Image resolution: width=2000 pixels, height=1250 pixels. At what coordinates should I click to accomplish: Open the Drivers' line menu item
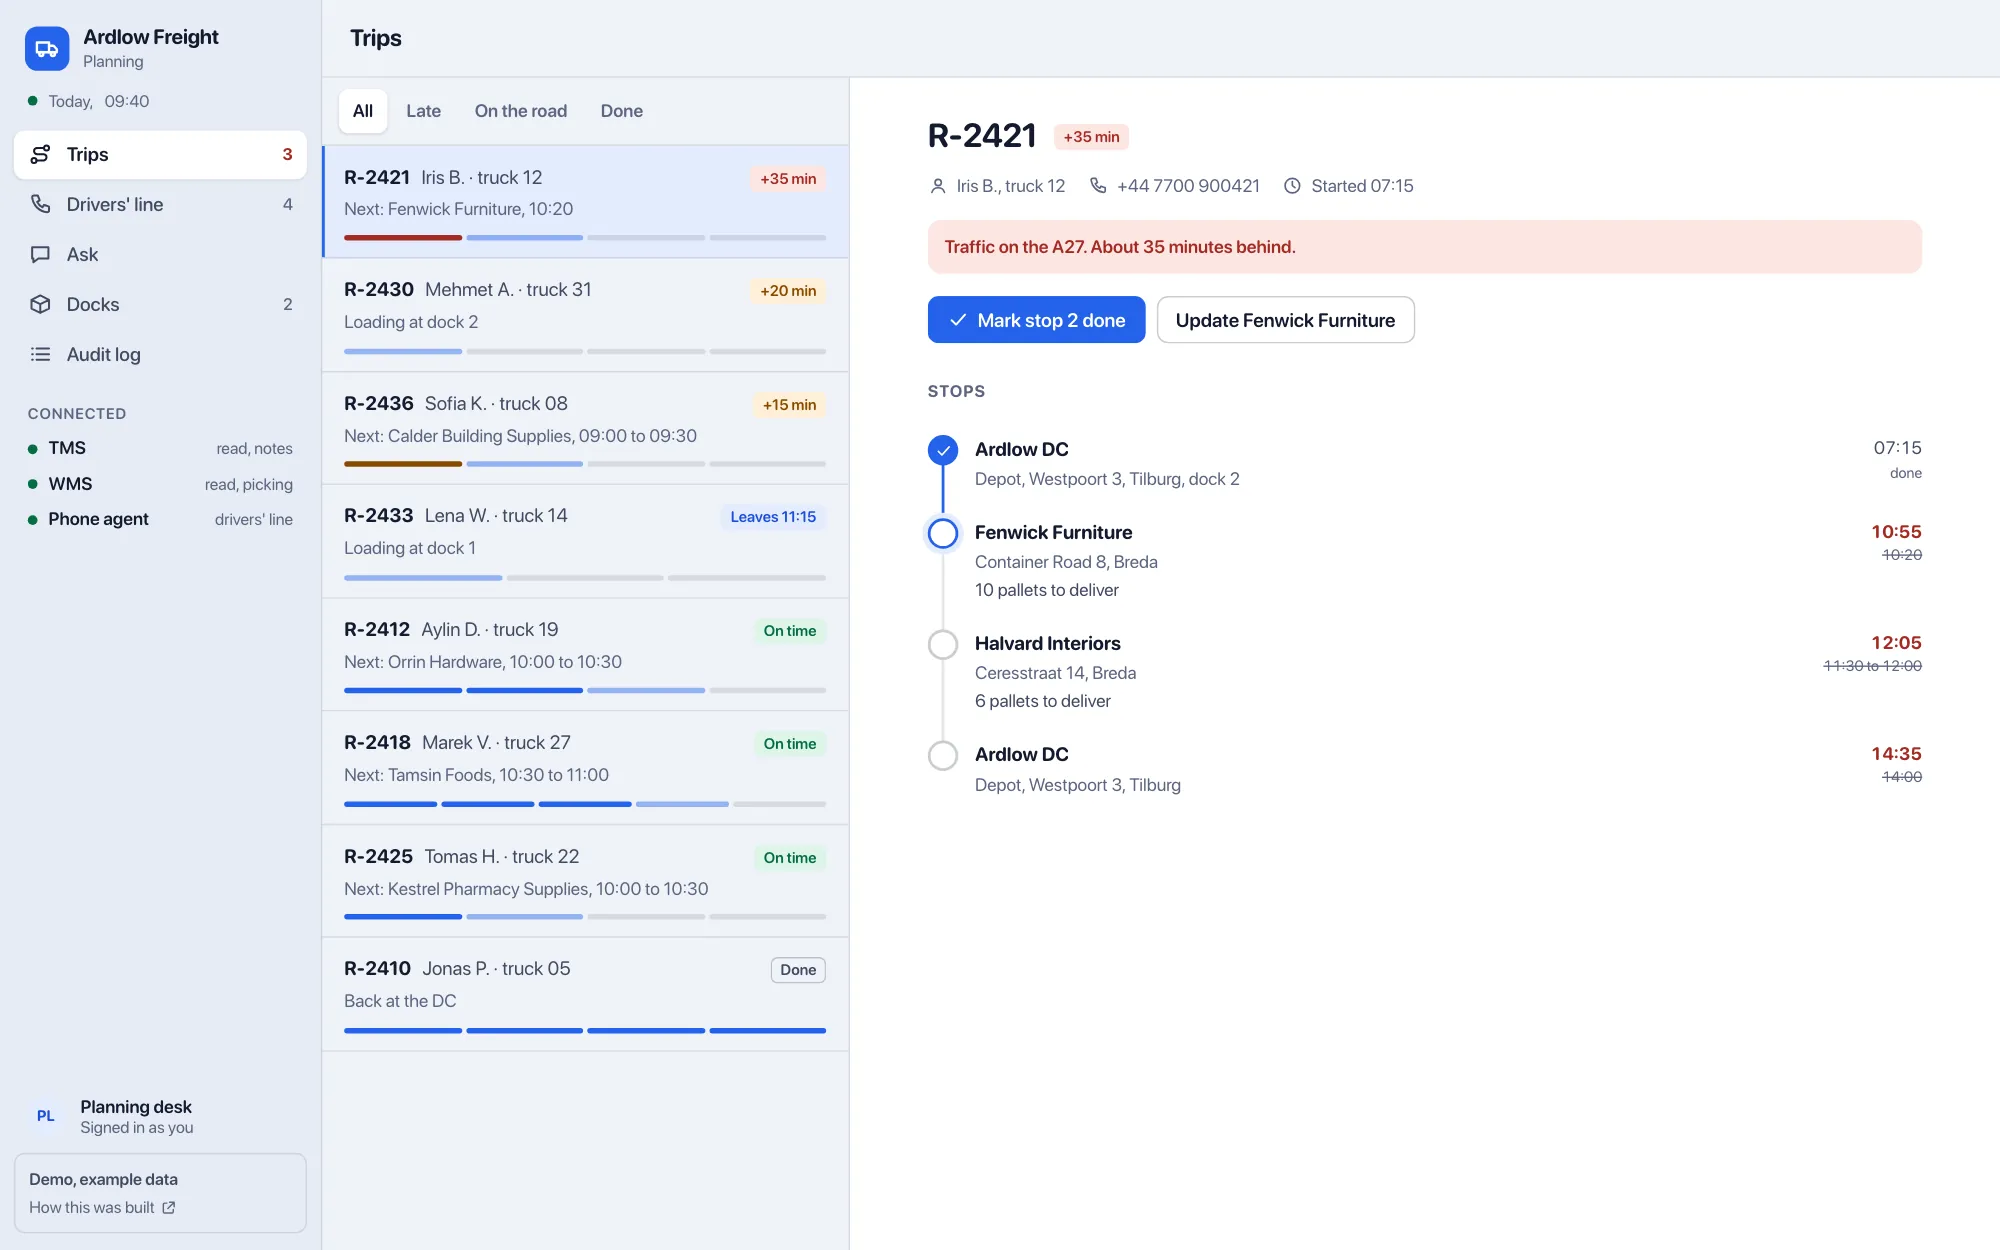[x=160, y=204]
